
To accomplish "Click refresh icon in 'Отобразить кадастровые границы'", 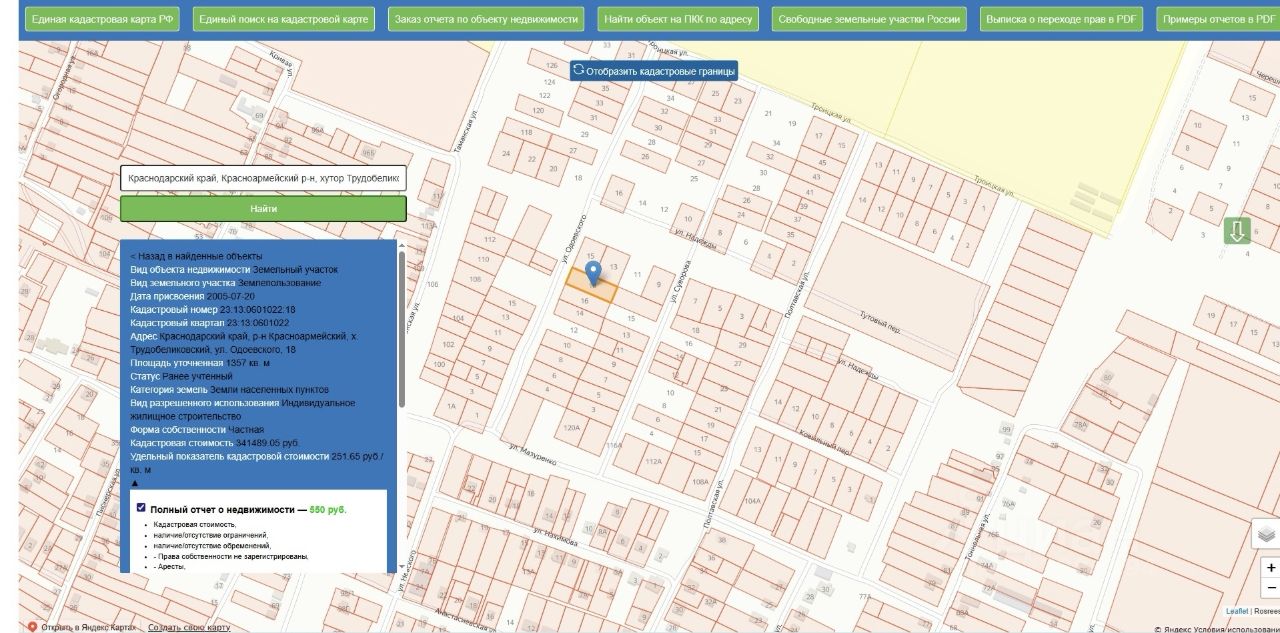I will [x=578, y=70].
